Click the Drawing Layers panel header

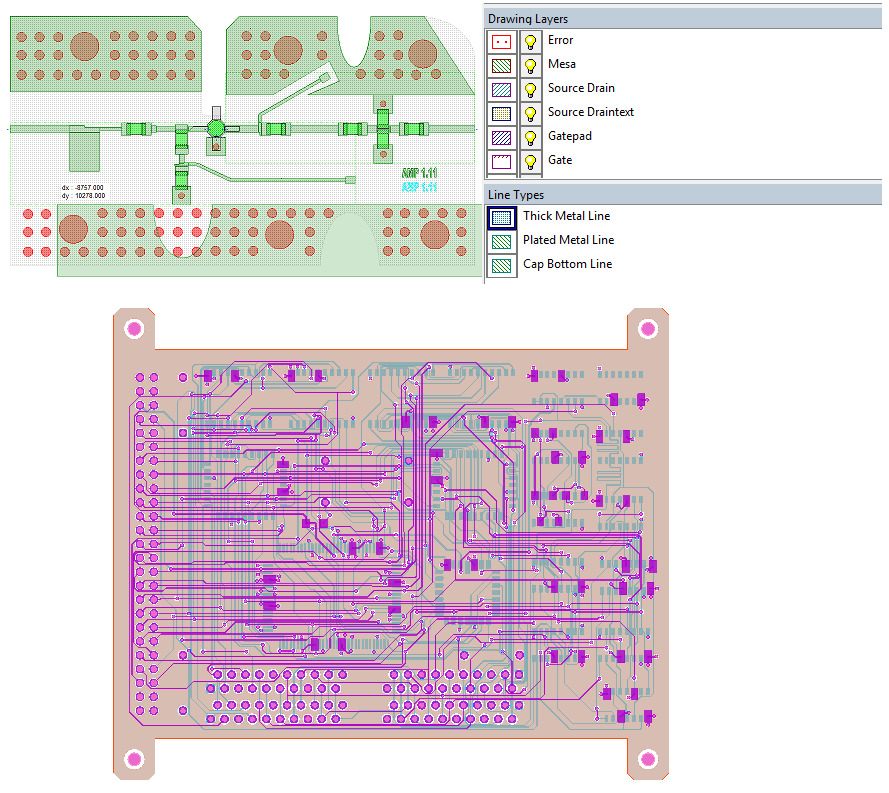pos(683,19)
